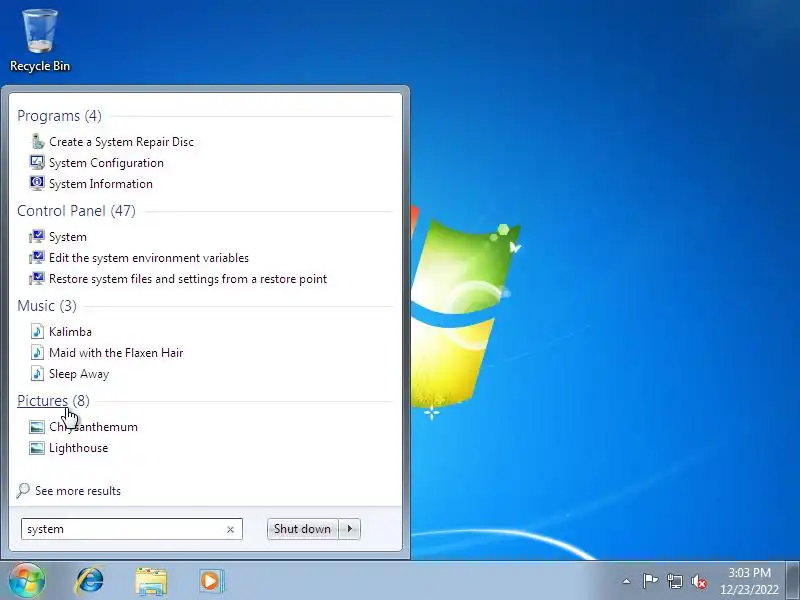Launch Internet Explorer from the taskbar
This screenshot has width=800, height=600.
pyautogui.click(x=90, y=581)
